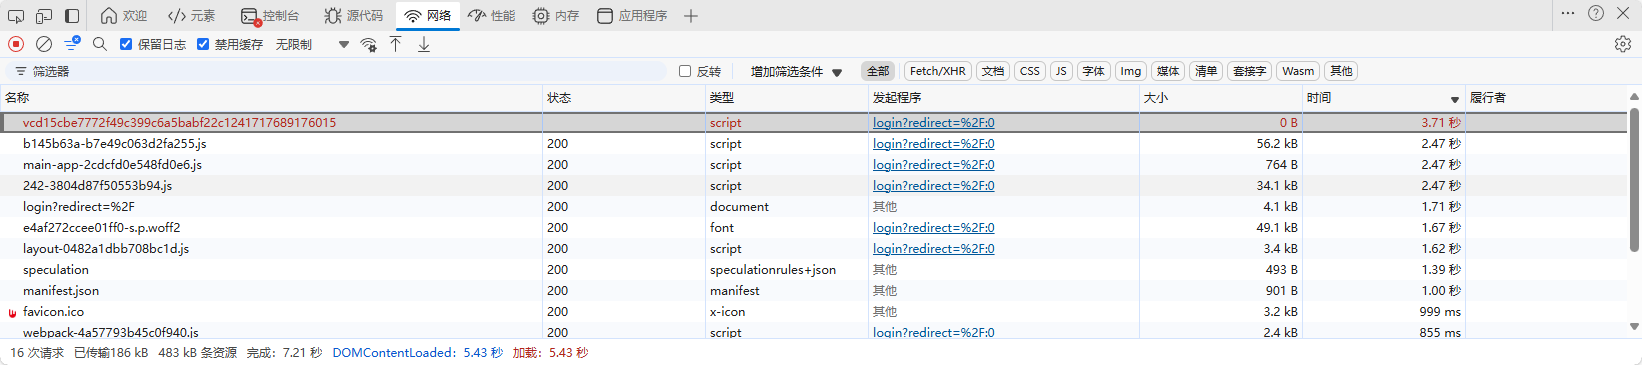
Task: Enable the 反转 filter checkbox
Action: 685,71
